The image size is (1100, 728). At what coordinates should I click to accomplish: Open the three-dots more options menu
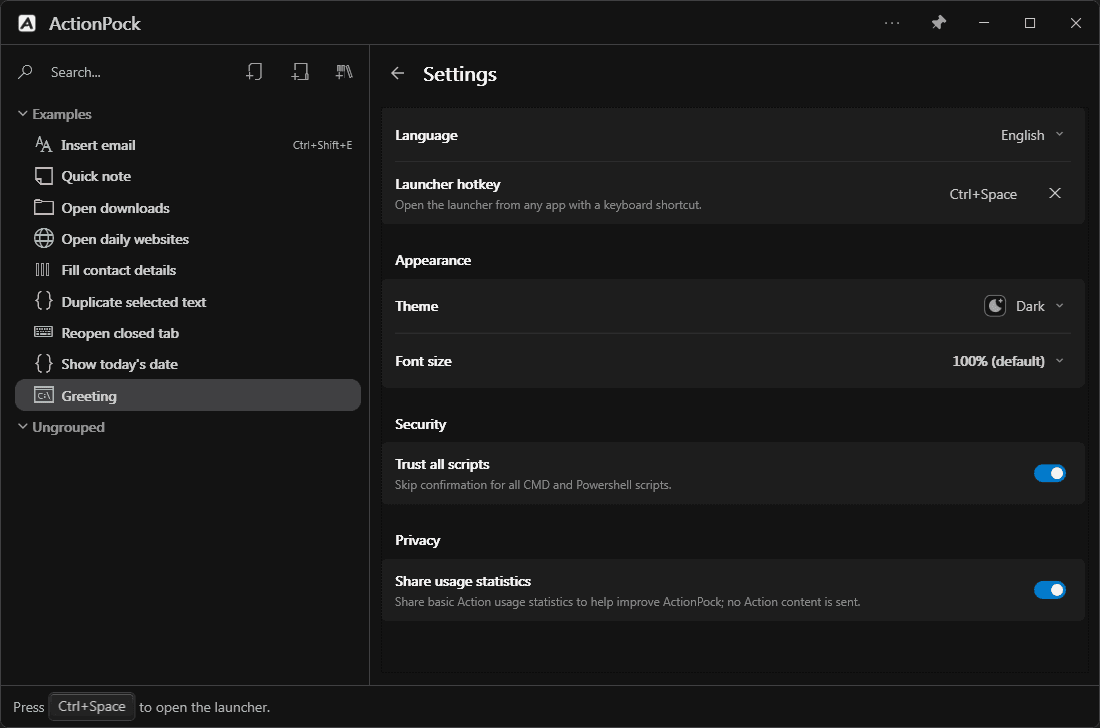click(x=892, y=23)
